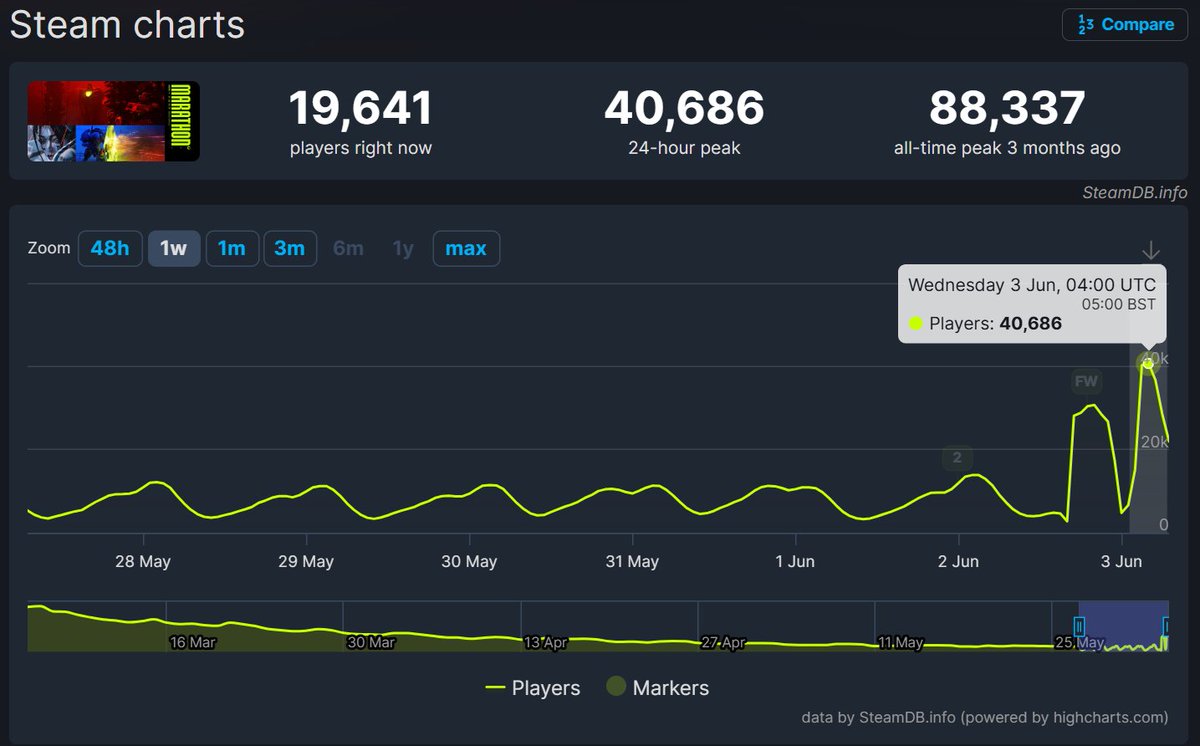
Task: Click the 20k y-axis label
Action: (1156, 442)
